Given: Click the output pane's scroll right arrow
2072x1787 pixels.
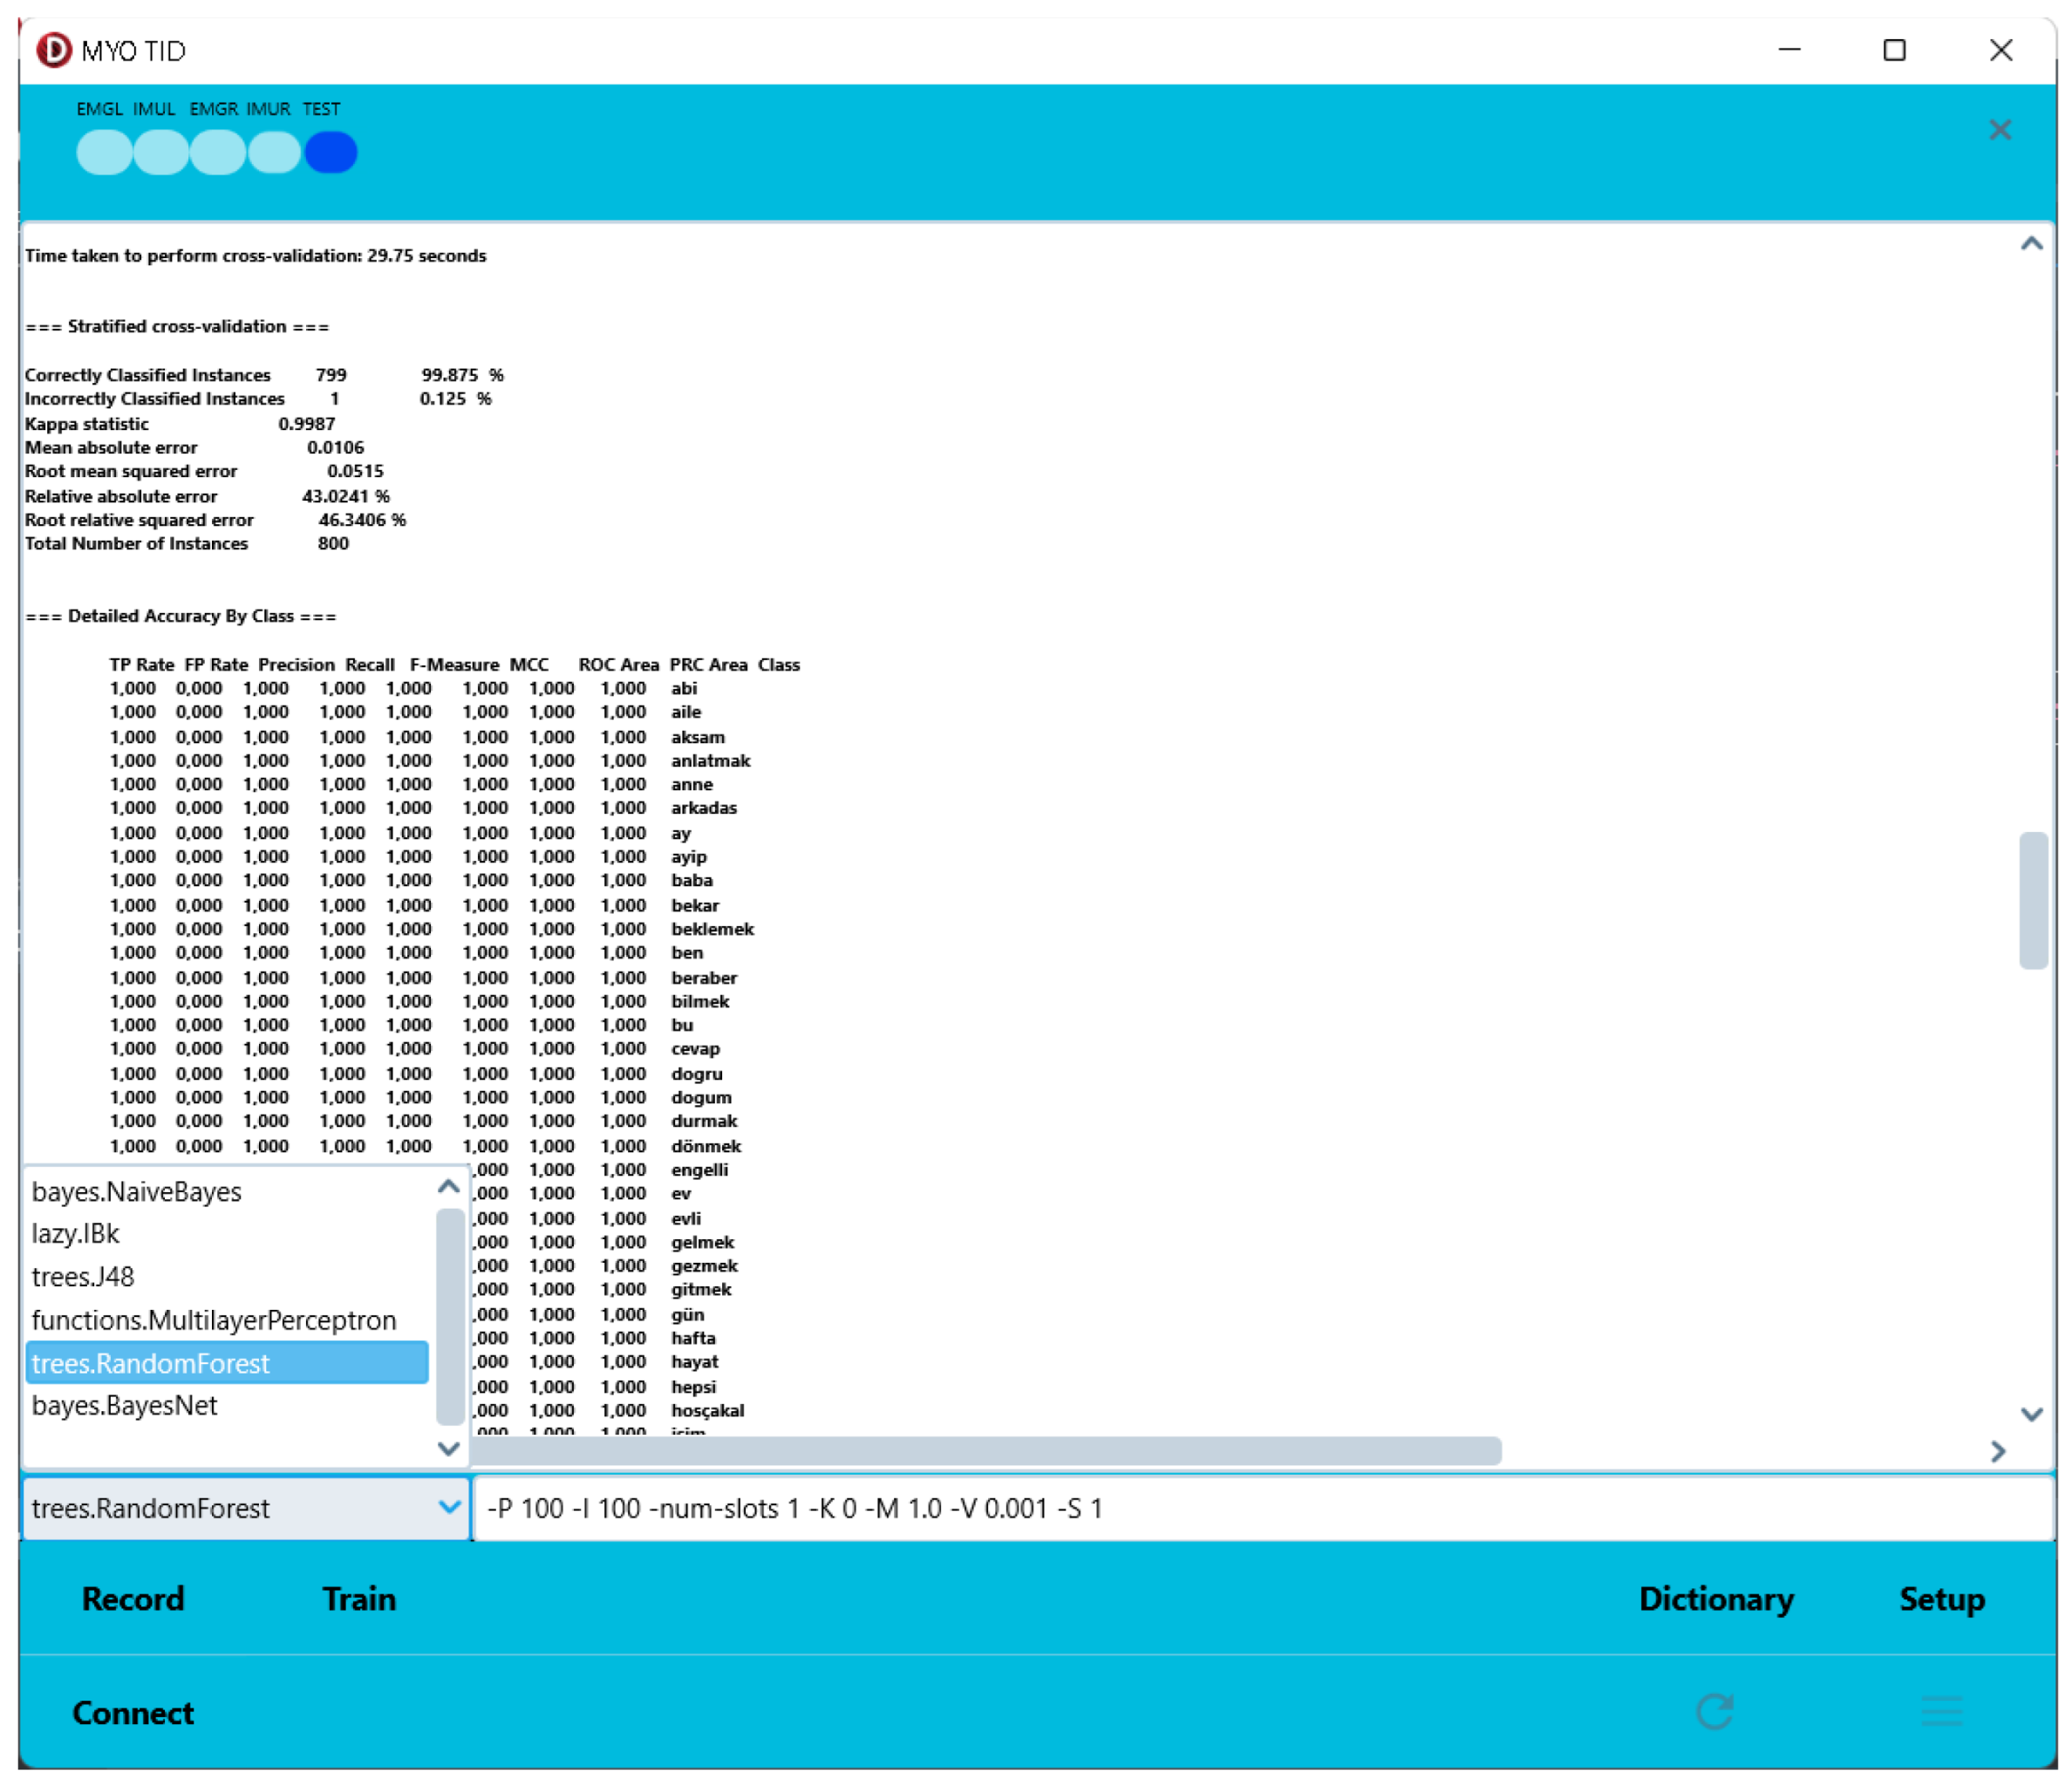Looking at the screenshot, I should (x=1998, y=1451).
